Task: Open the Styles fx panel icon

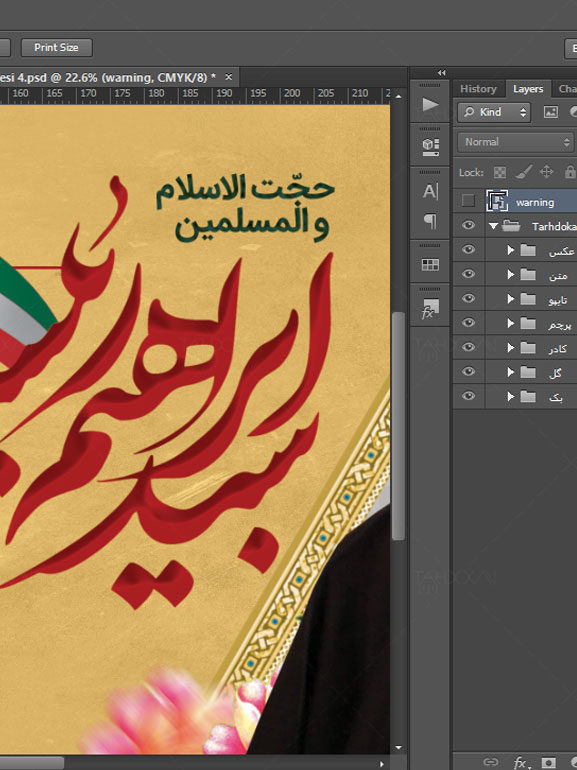Action: (430, 309)
